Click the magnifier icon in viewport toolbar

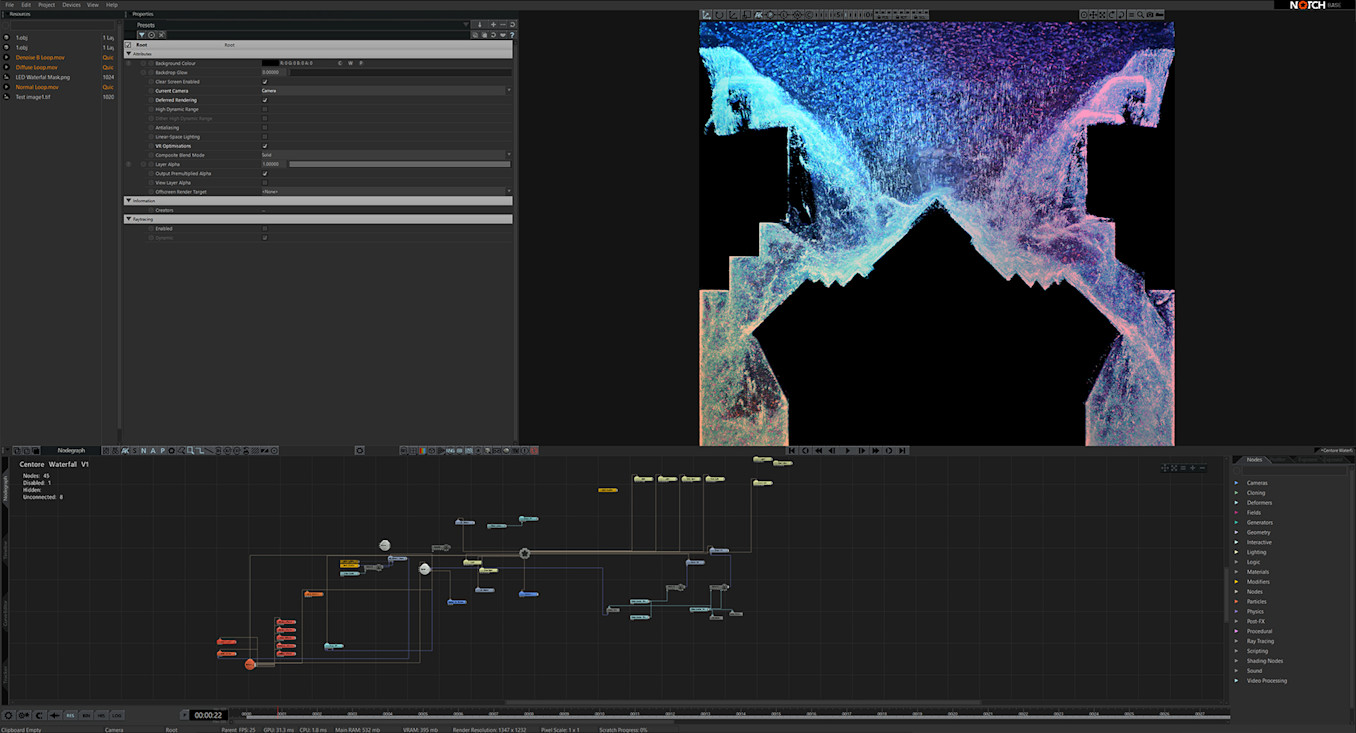(1139, 15)
